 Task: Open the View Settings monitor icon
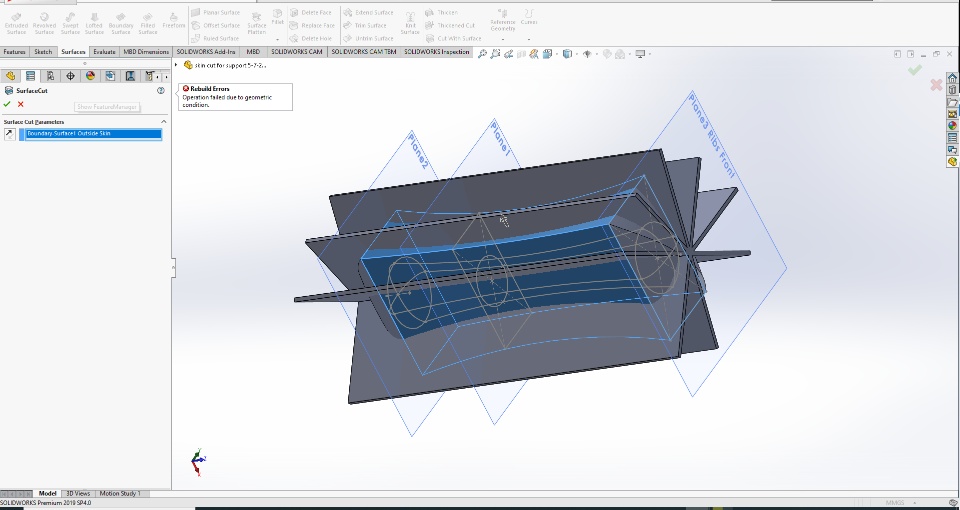(640, 54)
